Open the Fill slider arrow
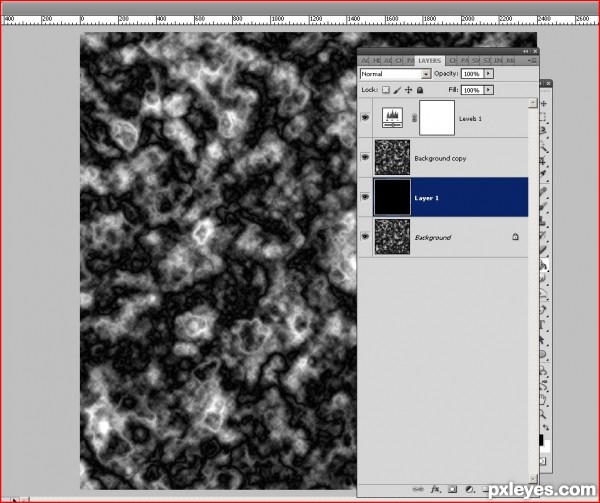This screenshot has width=600, height=503. (x=488, y=90)
